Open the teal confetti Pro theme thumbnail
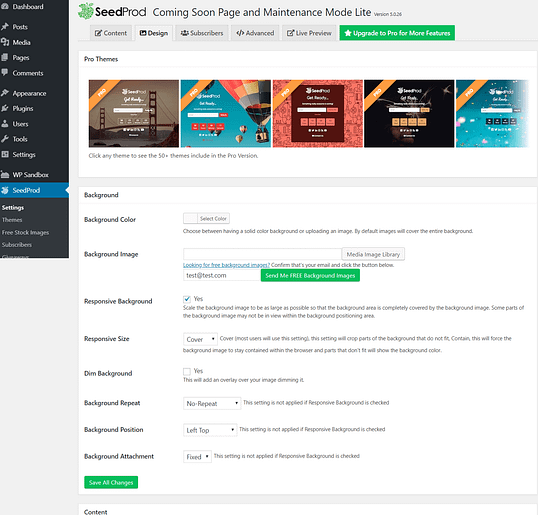The height and width of the screenshot is (515, 538). click(492, 114)
